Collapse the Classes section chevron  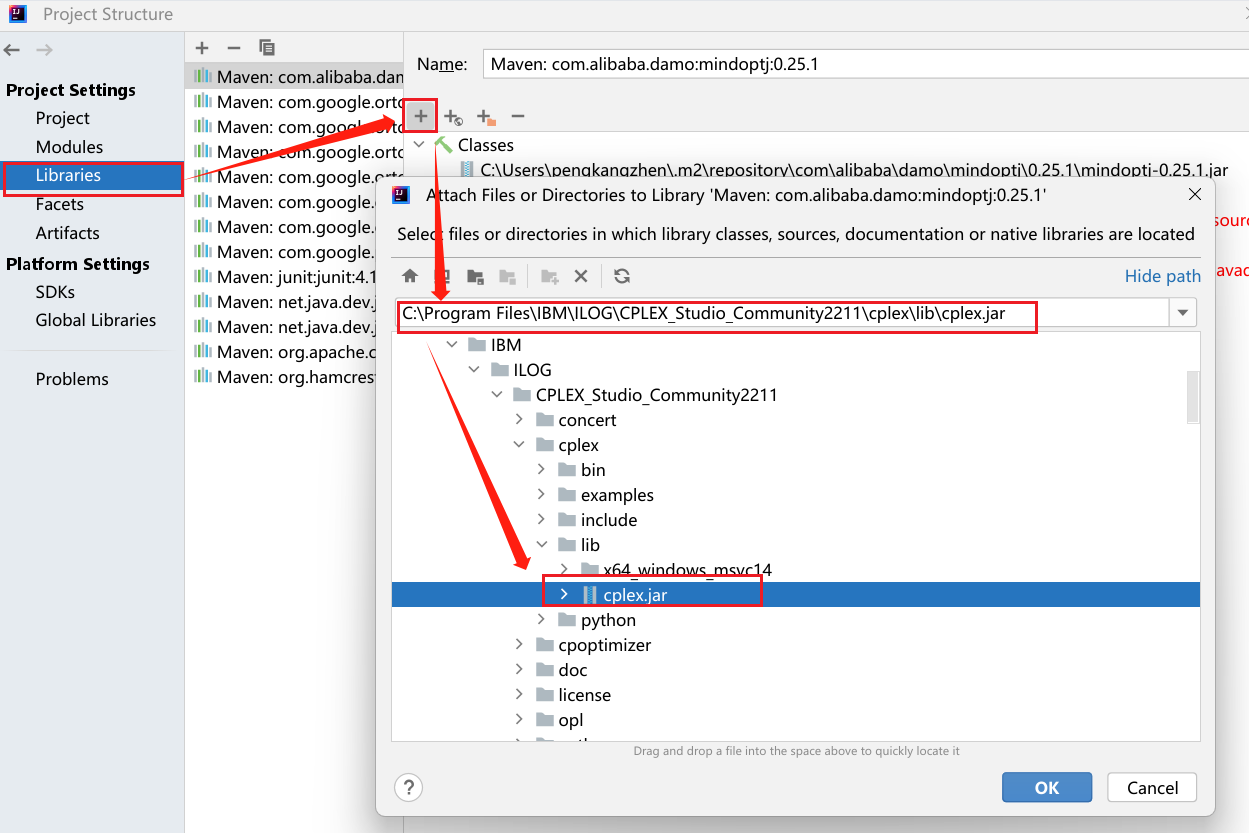[x=419, y=143]
